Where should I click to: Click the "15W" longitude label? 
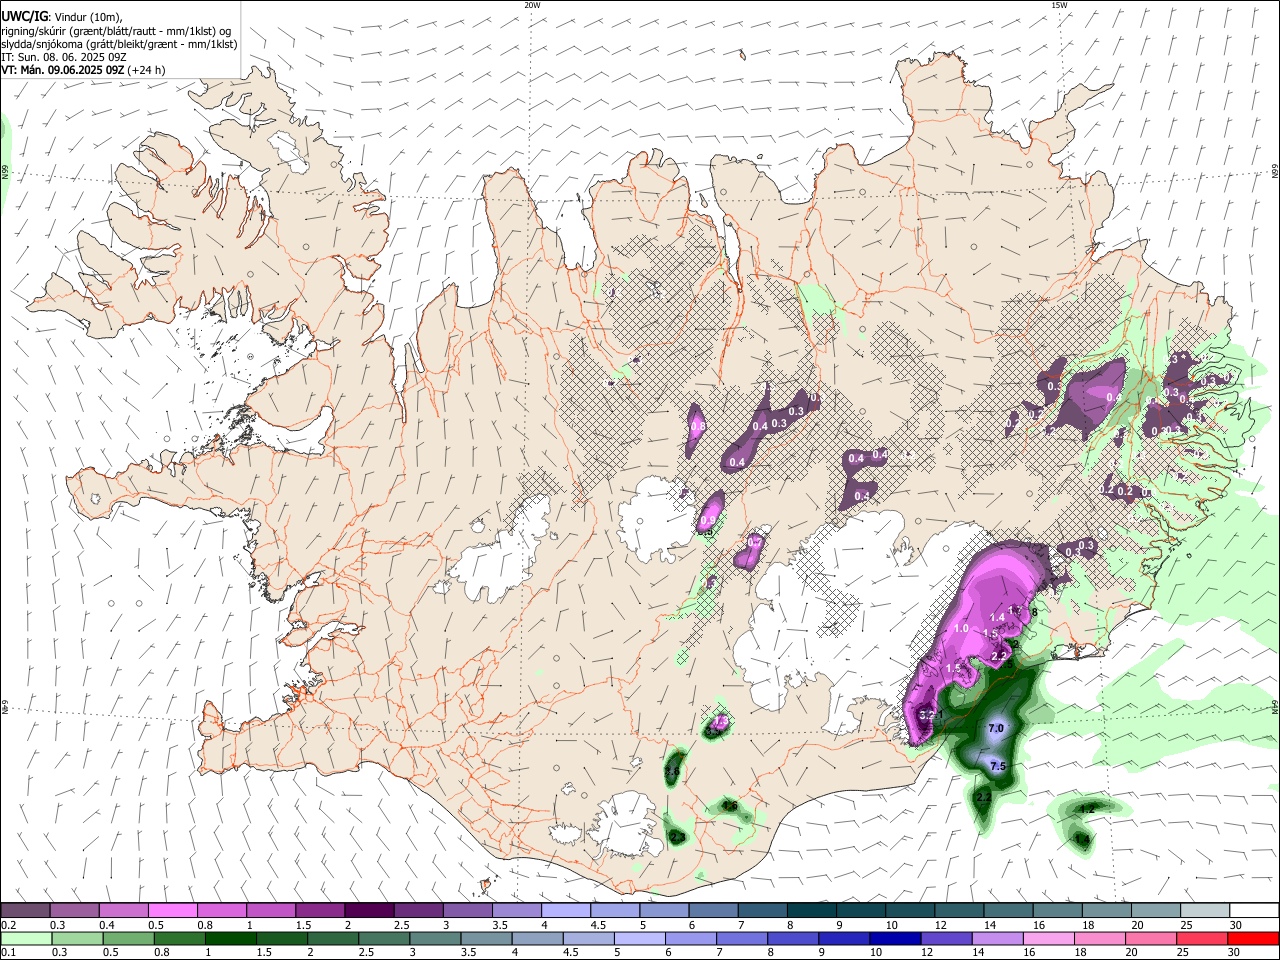1059,5
